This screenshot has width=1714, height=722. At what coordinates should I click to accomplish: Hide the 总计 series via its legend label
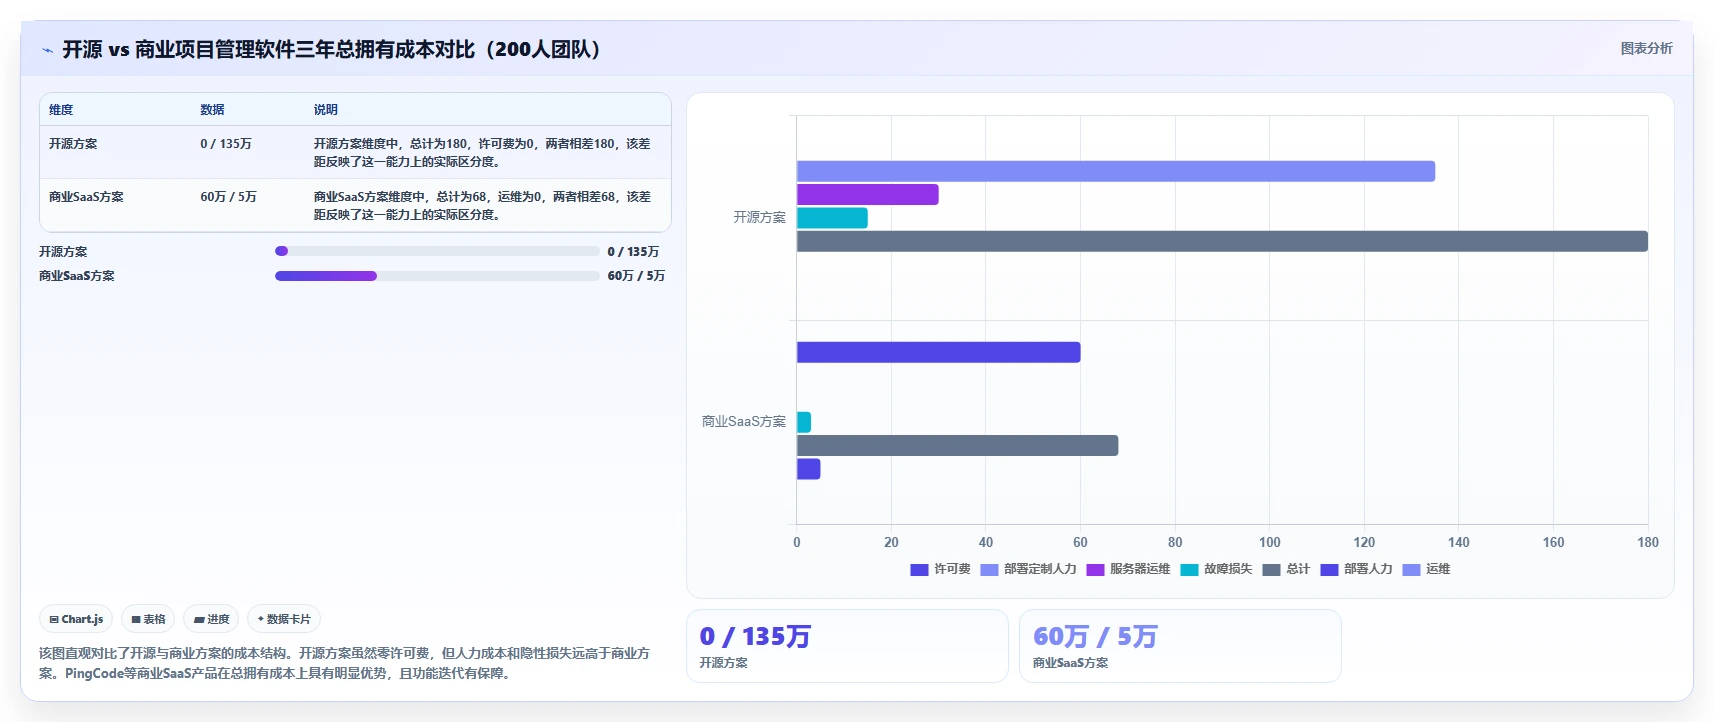[x=1298, y=569]
